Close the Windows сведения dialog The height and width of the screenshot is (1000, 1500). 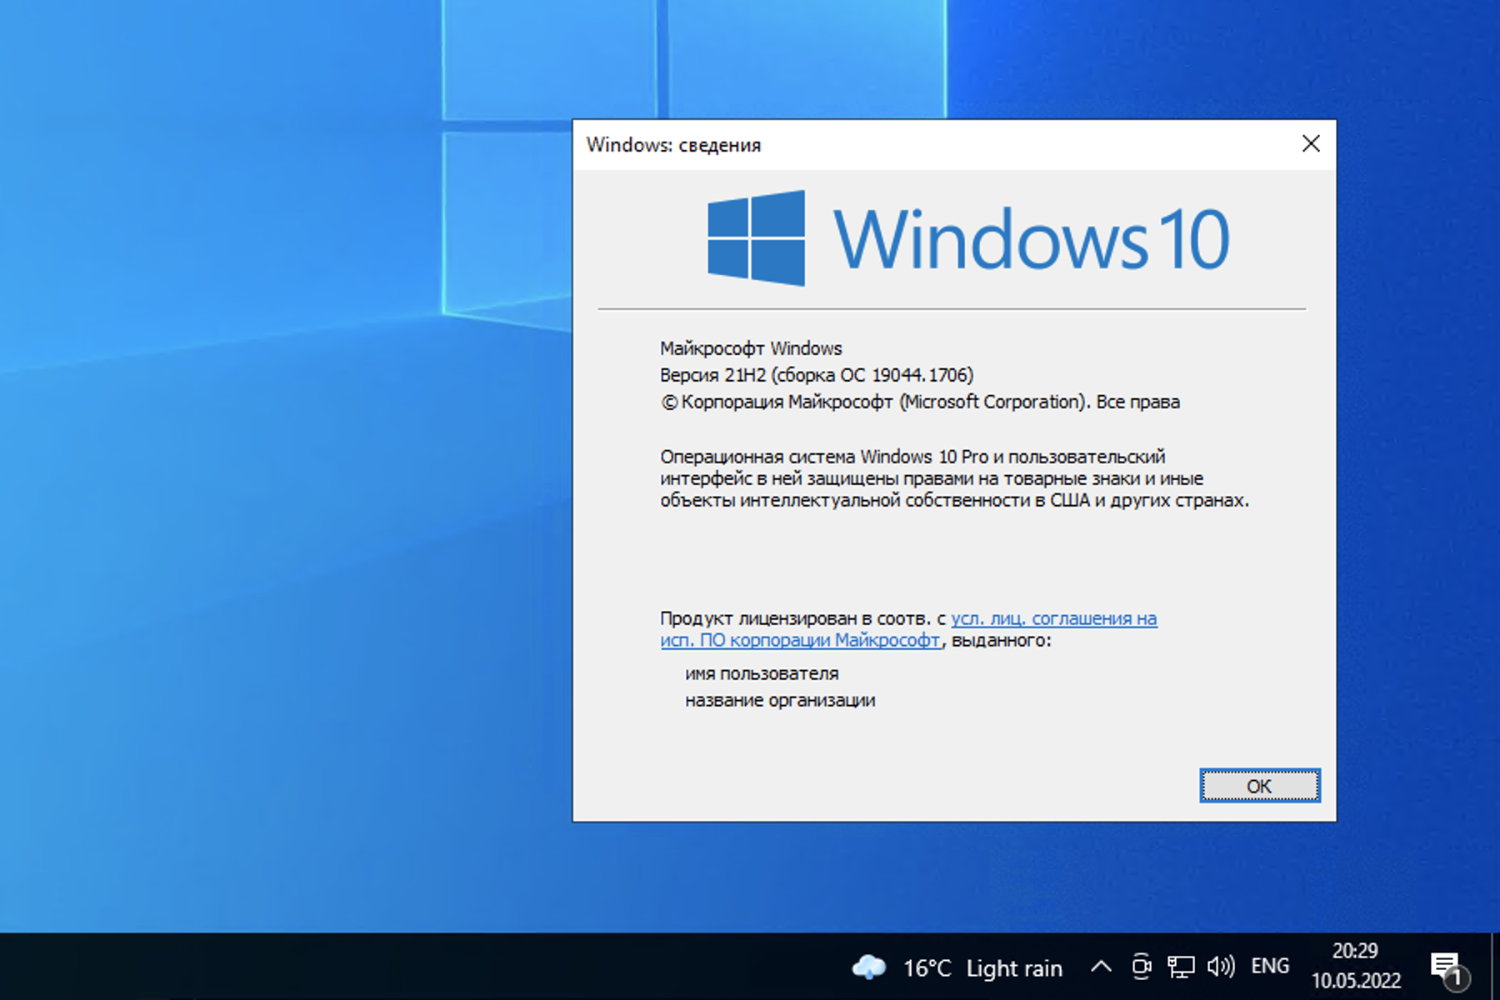1310,143
